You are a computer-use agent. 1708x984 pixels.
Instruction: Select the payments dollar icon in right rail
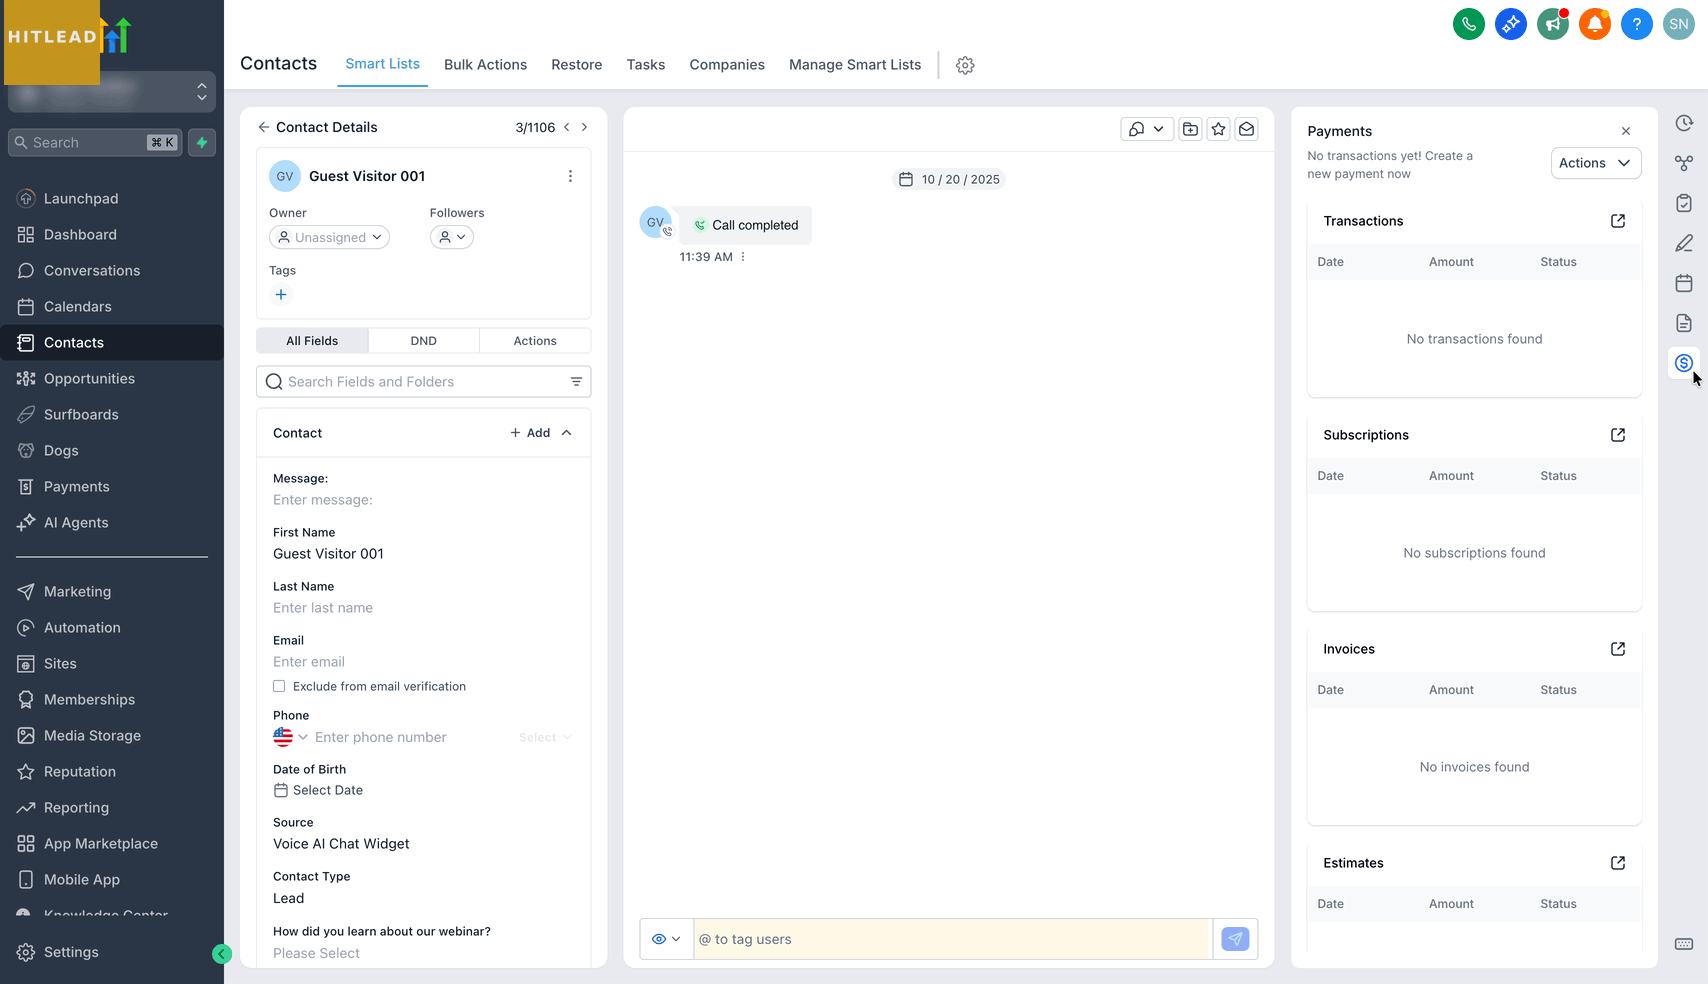point(1684,363)
